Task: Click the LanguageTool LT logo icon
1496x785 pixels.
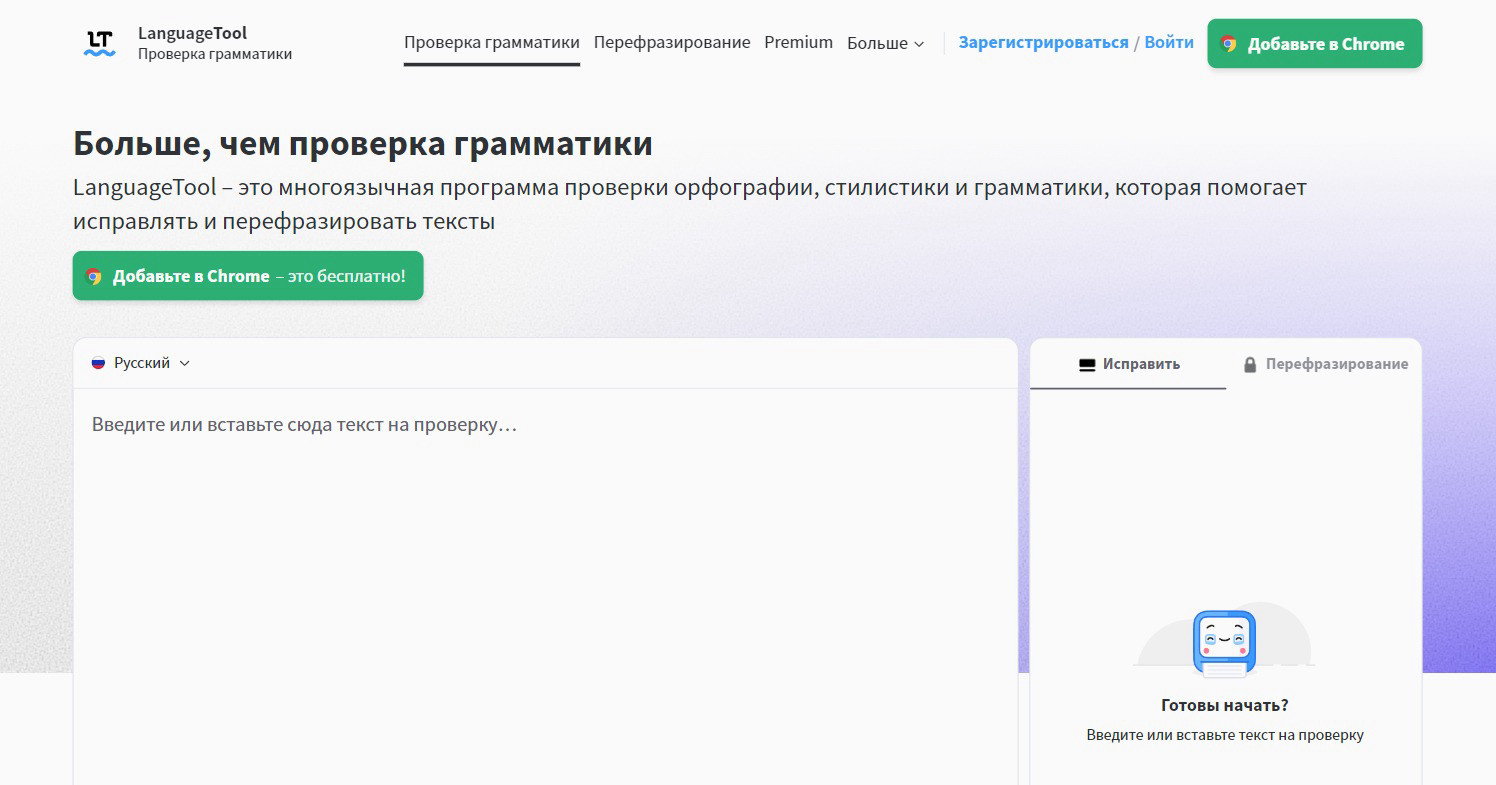Action: (100, 43)
